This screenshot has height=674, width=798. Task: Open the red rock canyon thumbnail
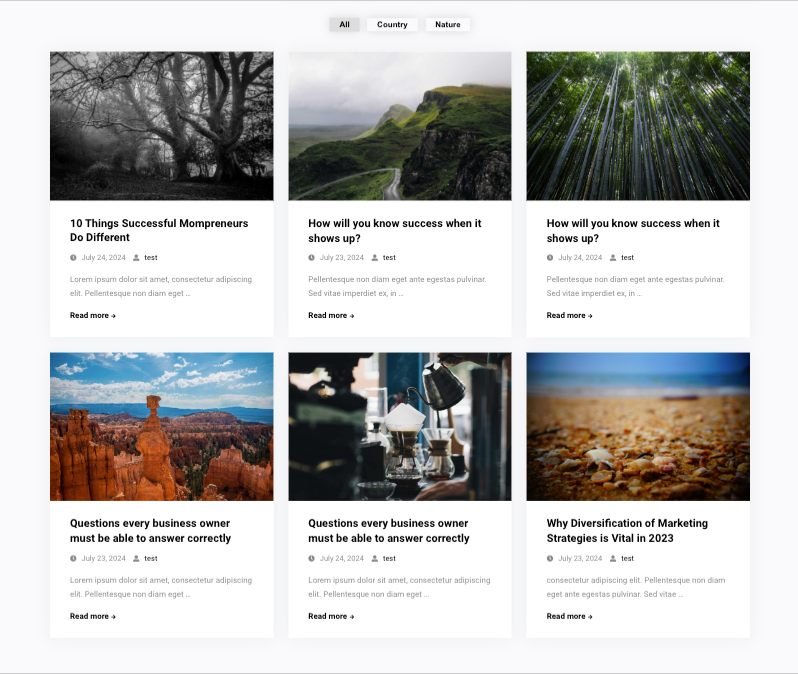tap(161, 427)
